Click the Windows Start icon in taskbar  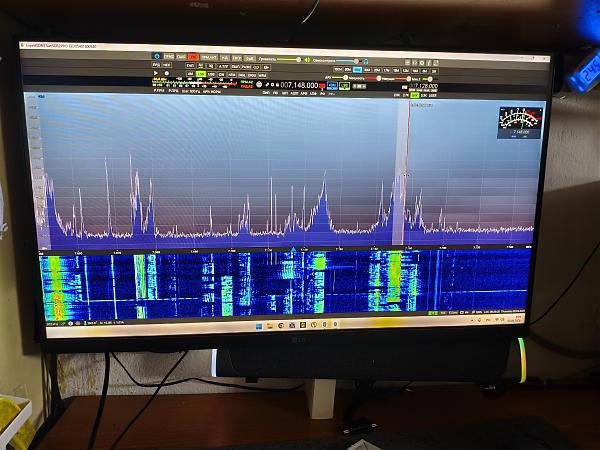258,325
